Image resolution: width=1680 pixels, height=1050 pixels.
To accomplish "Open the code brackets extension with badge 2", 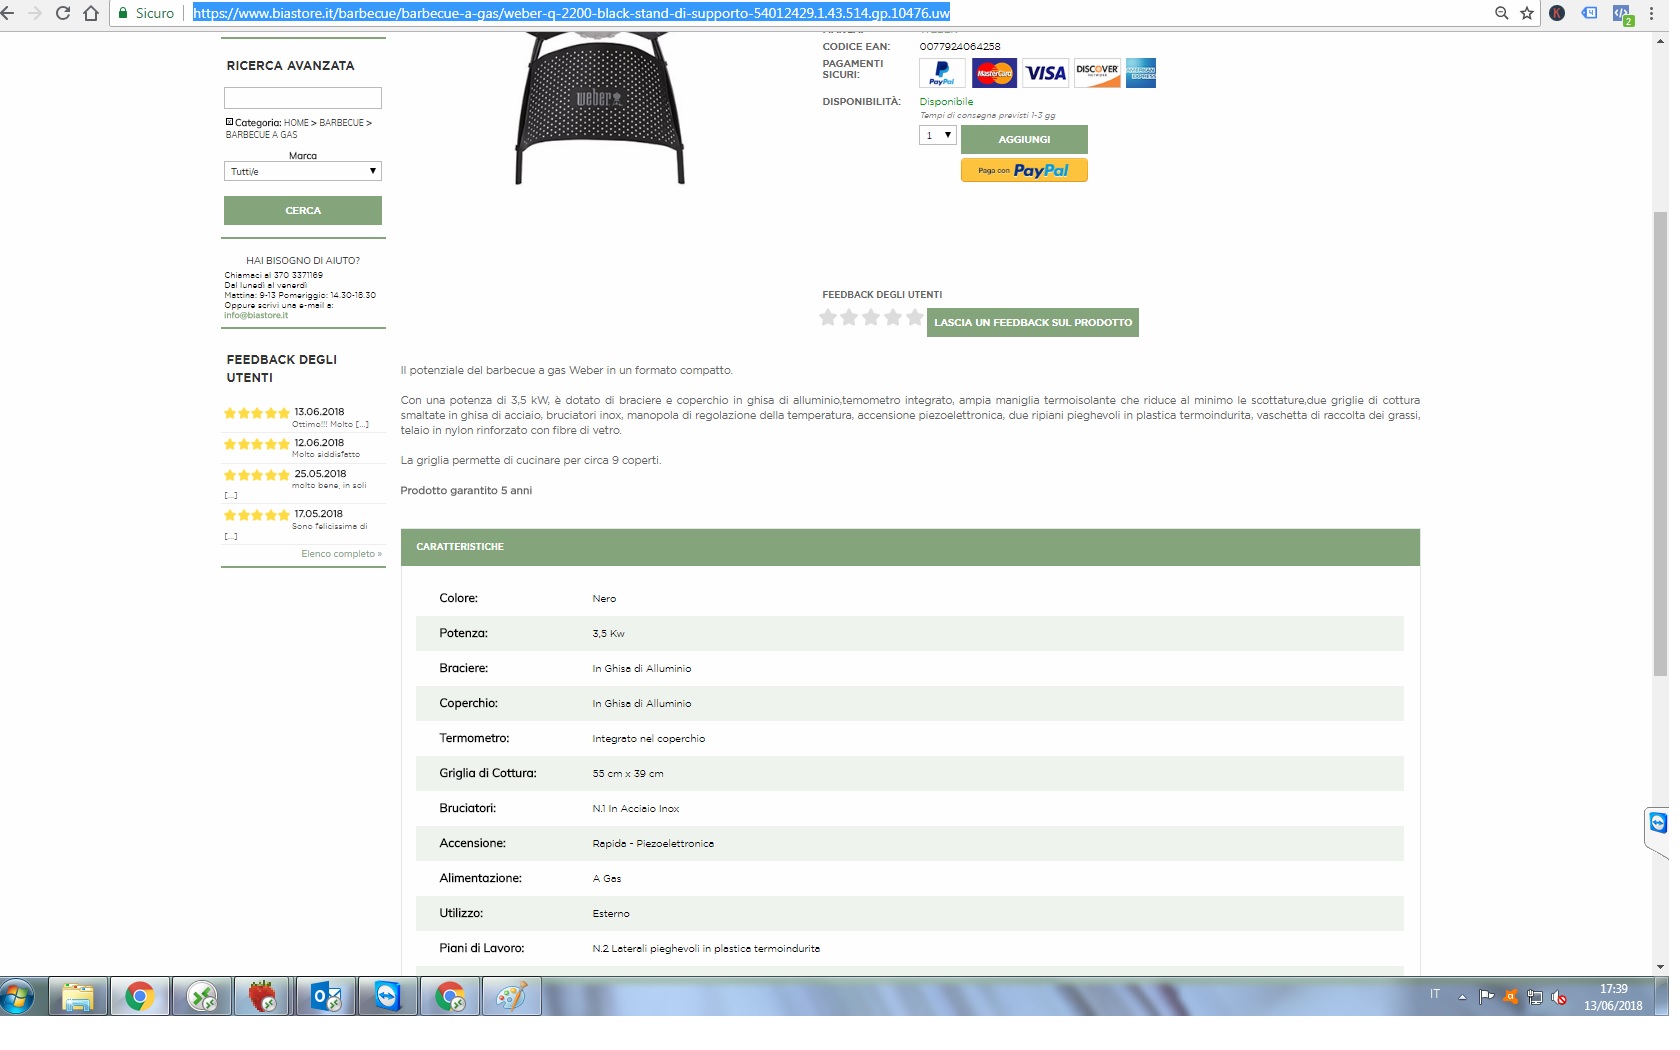I will (x=1622, y=14).
